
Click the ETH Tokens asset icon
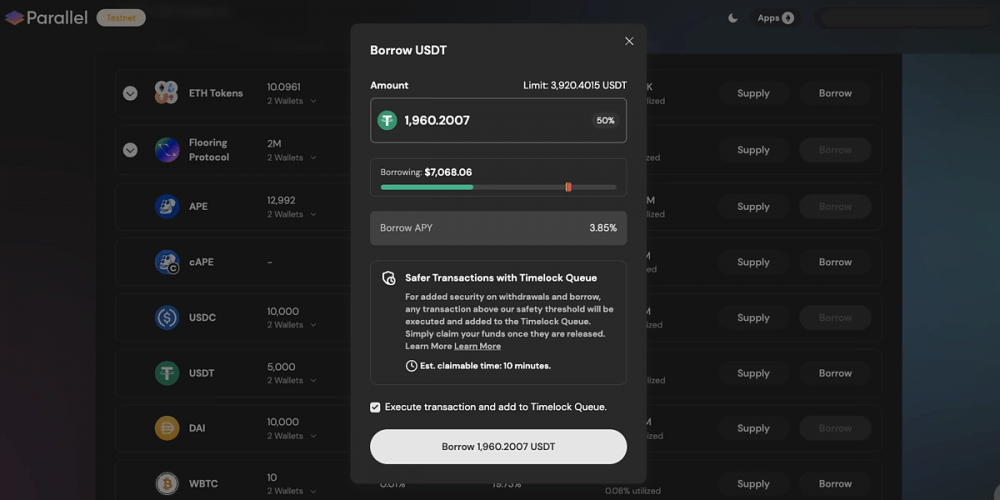(166, 92)
